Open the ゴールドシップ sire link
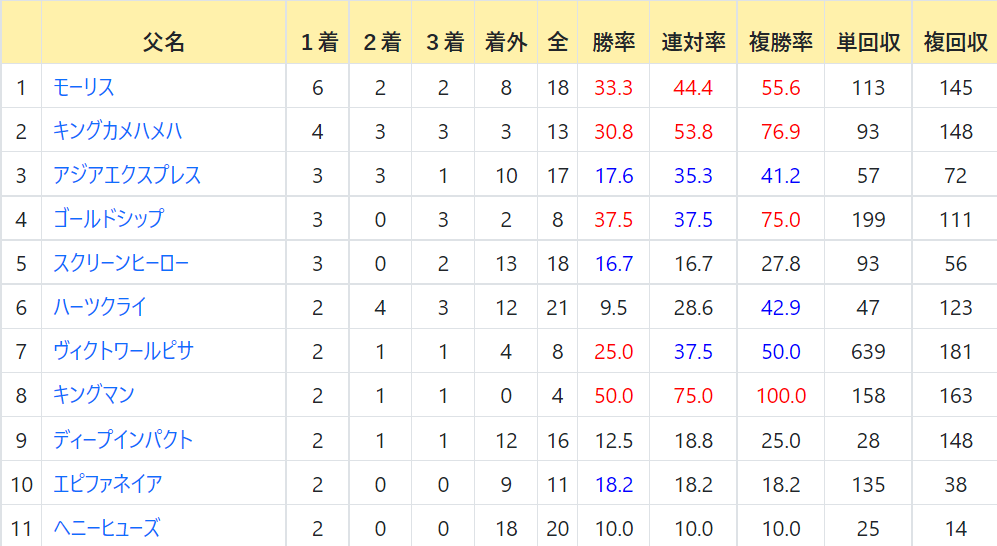This screenshot has height=546, width=997. [x=108, y=219]
